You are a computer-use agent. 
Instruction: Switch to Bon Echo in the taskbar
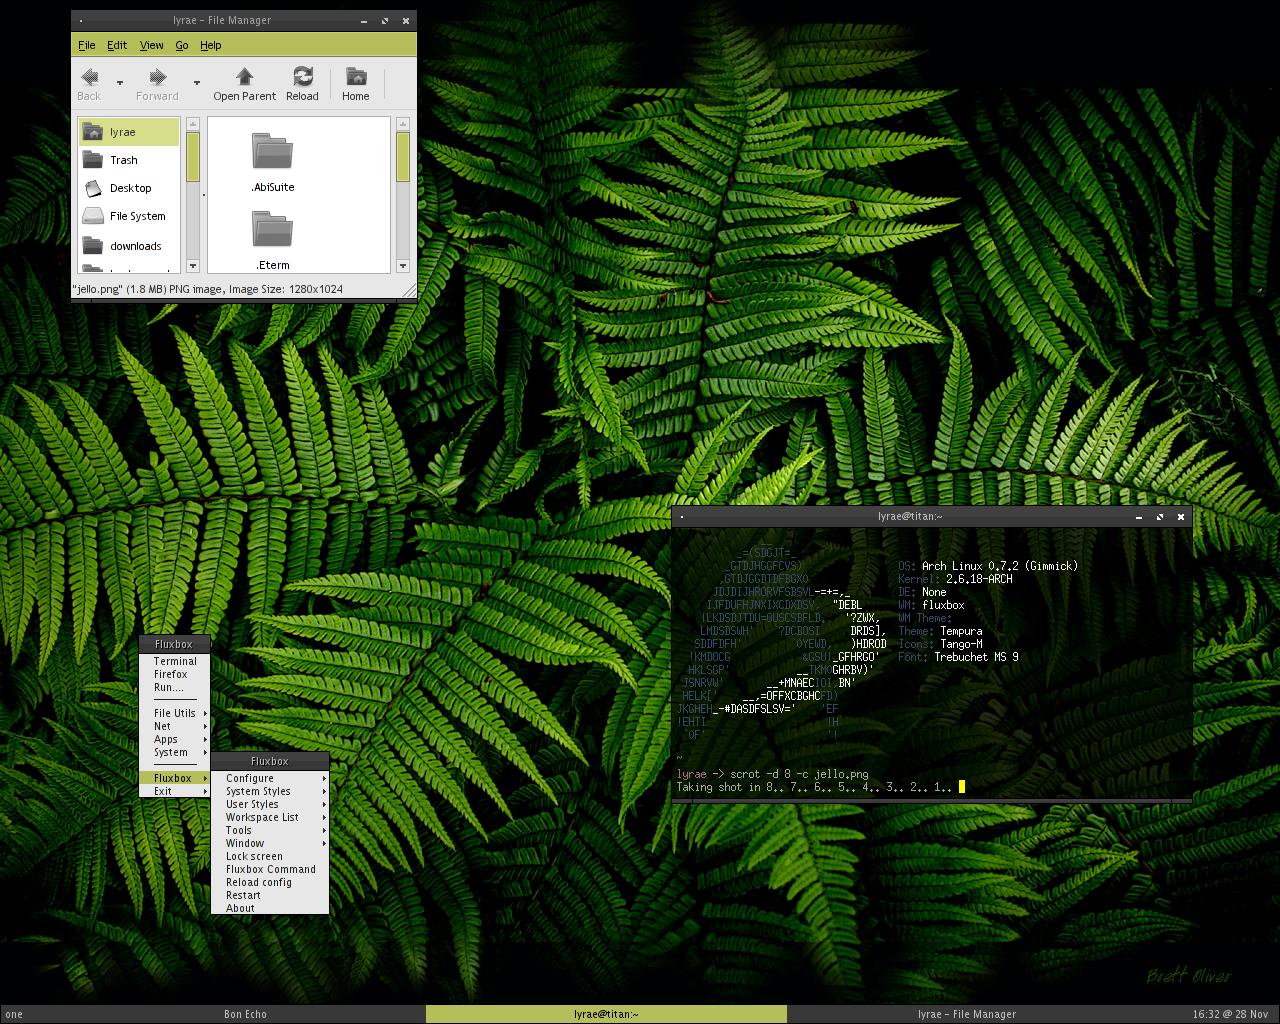pos(245,1014)
